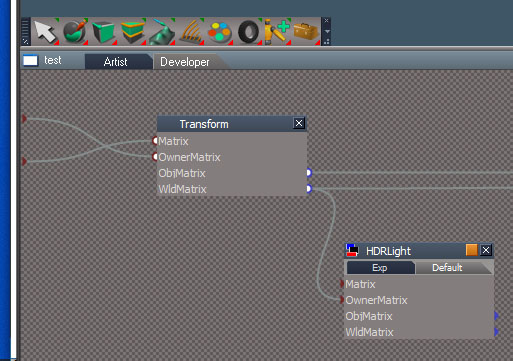Open the terrain sculpting tool icon
This screenshot has width=513, height=361.
[161, 32]
